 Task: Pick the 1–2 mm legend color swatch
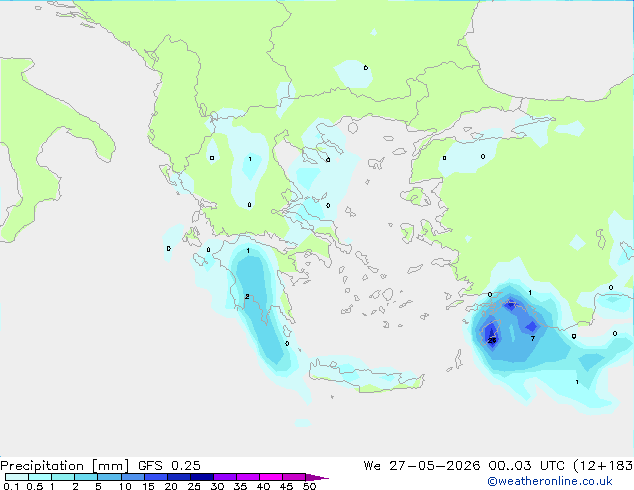point(63,477)
